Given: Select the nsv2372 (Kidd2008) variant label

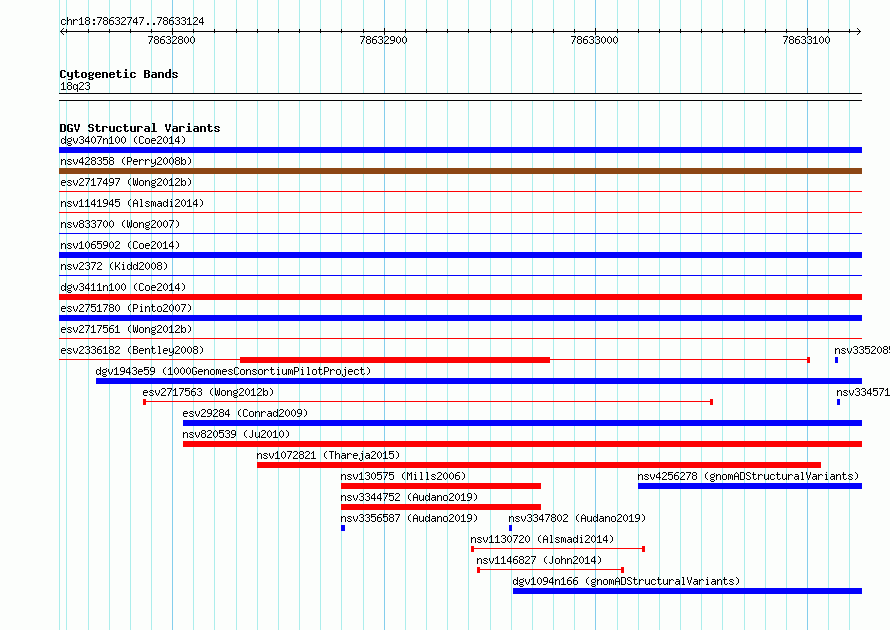Looking at the screenshot, I should coord(114,266).
